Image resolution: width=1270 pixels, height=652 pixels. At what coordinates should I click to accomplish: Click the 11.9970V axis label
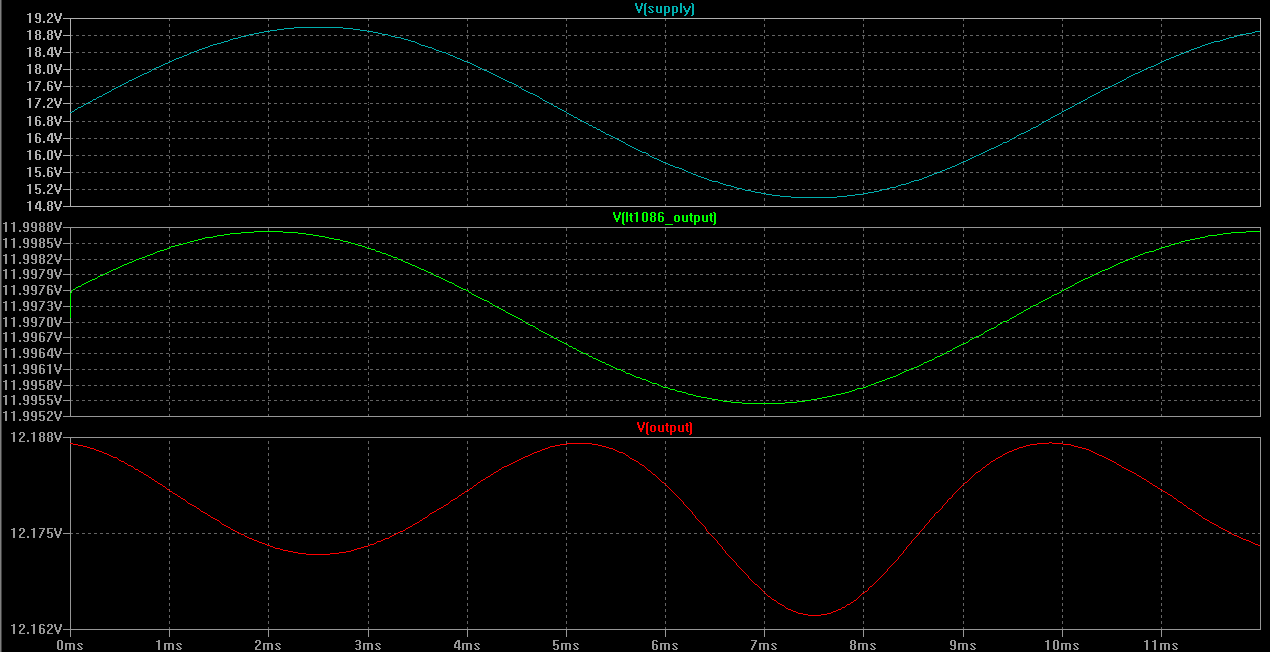35,322
